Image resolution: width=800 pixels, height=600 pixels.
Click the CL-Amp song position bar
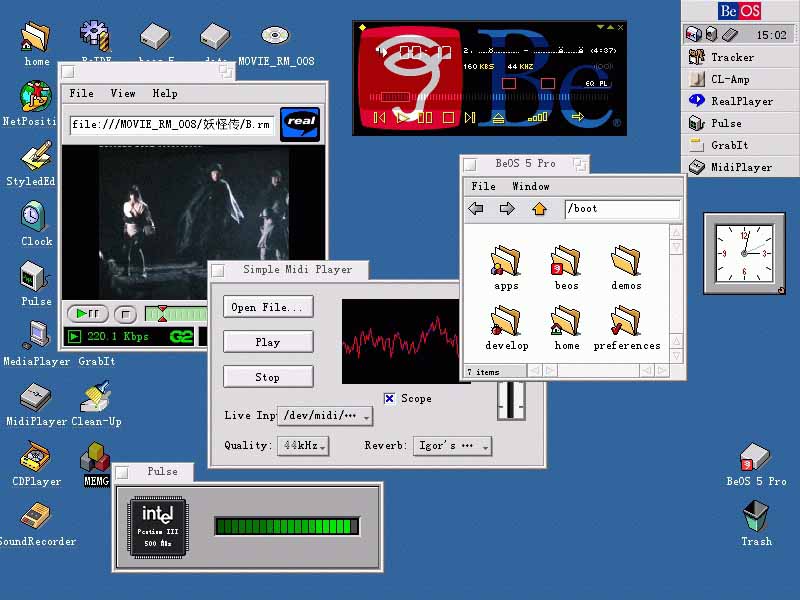pyautogui.click(x=490, y=96)
